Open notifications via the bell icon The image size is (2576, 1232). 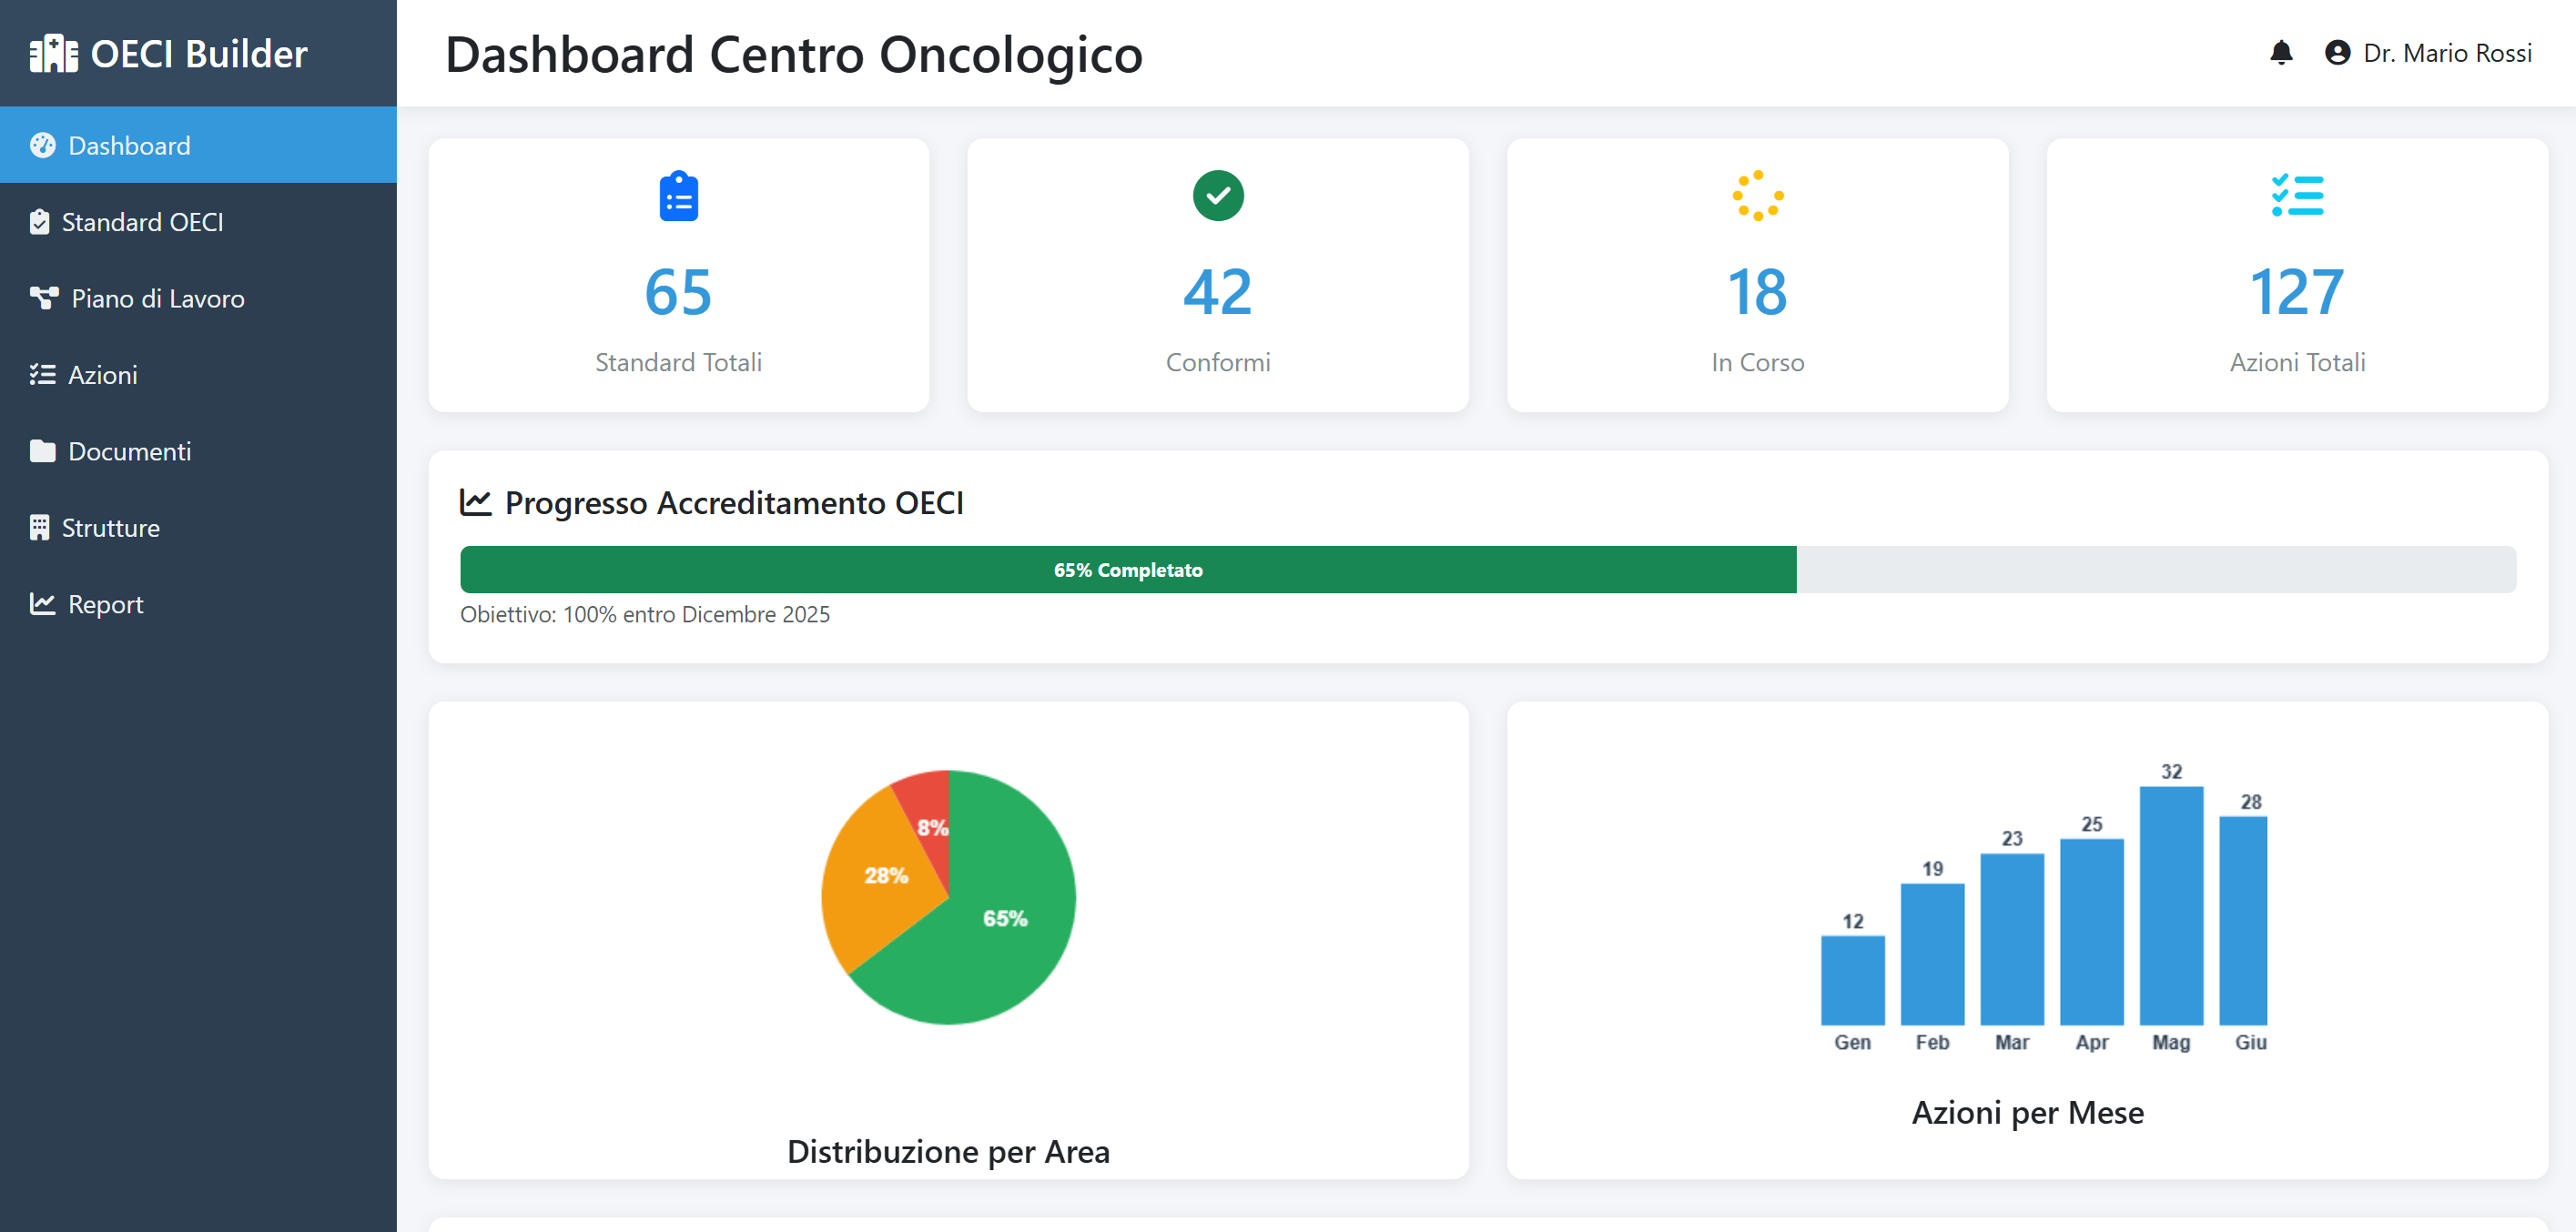coord(2281,53)
